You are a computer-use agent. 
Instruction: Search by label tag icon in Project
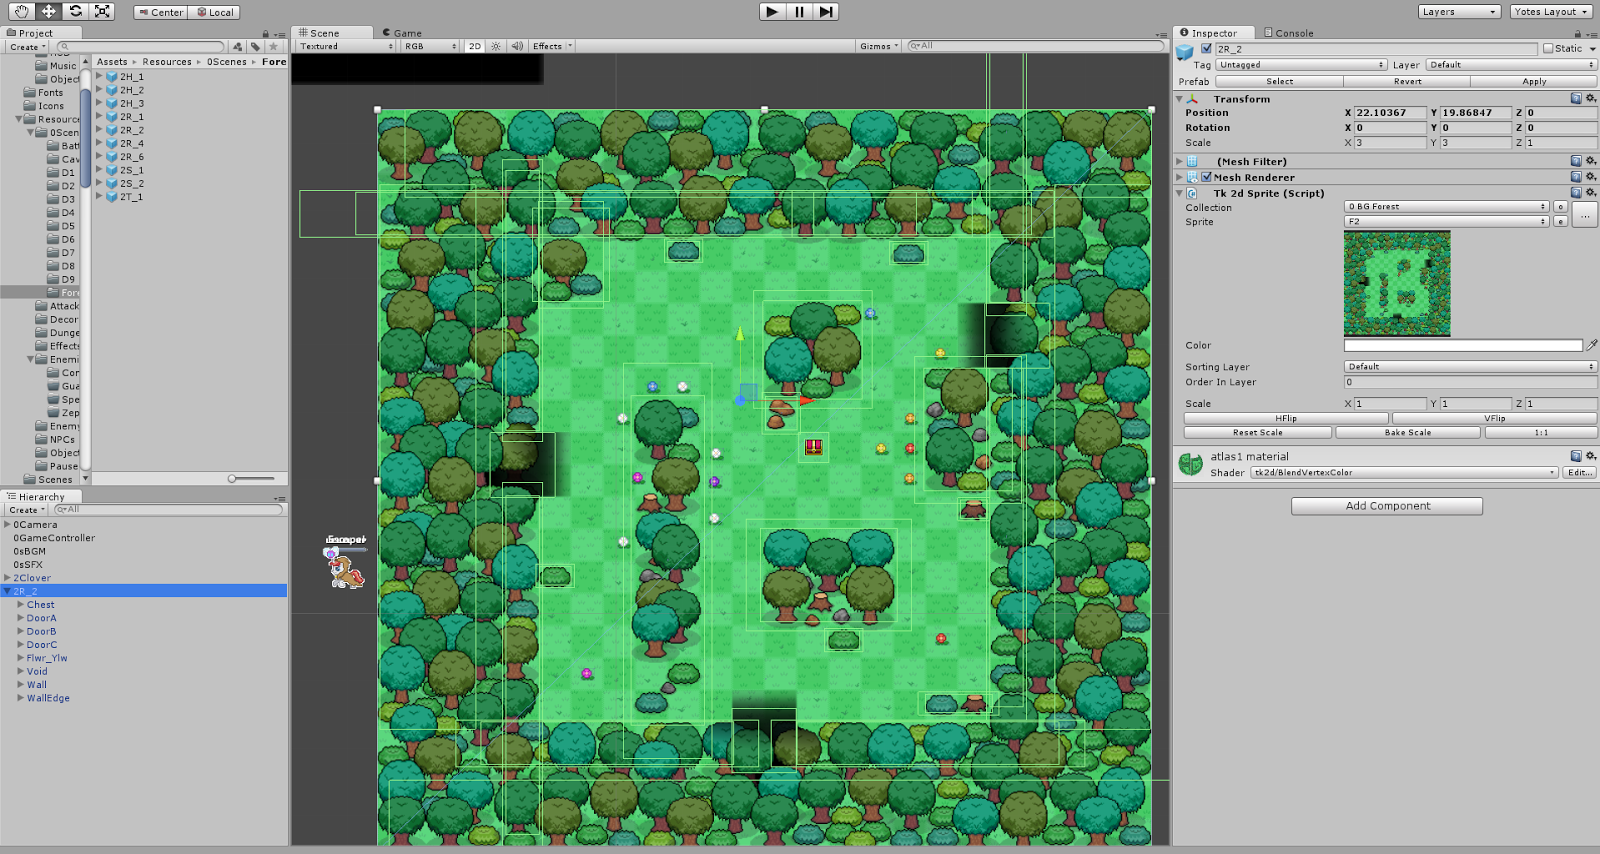pos(255,47)
